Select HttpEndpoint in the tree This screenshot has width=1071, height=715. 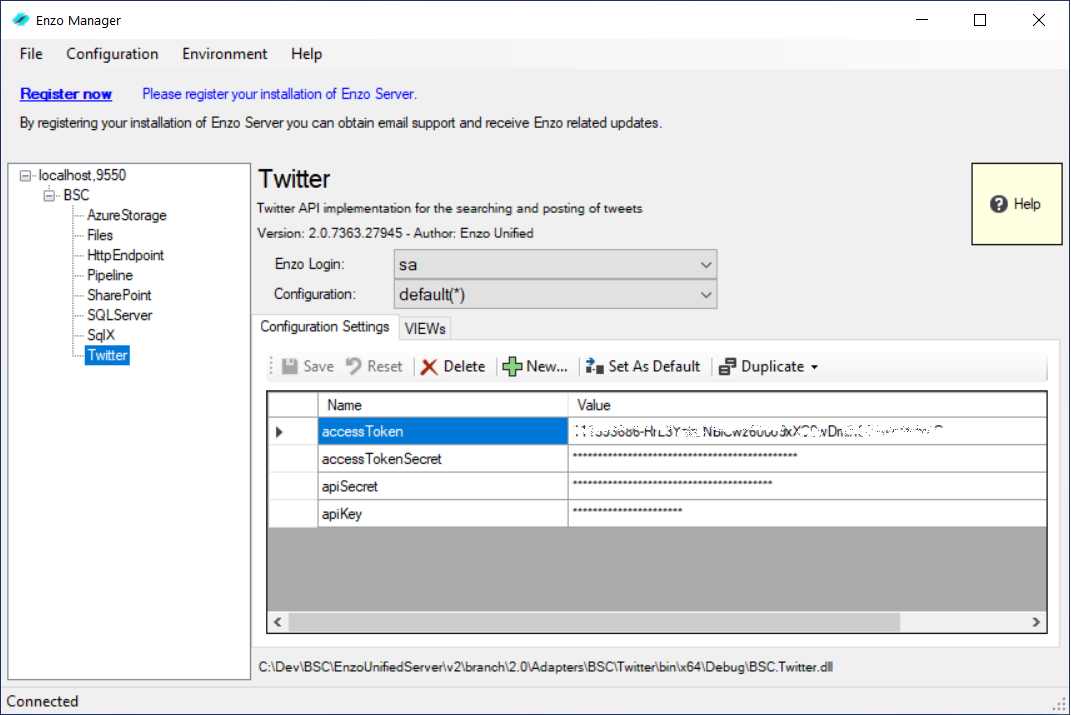tap(126, 255)
